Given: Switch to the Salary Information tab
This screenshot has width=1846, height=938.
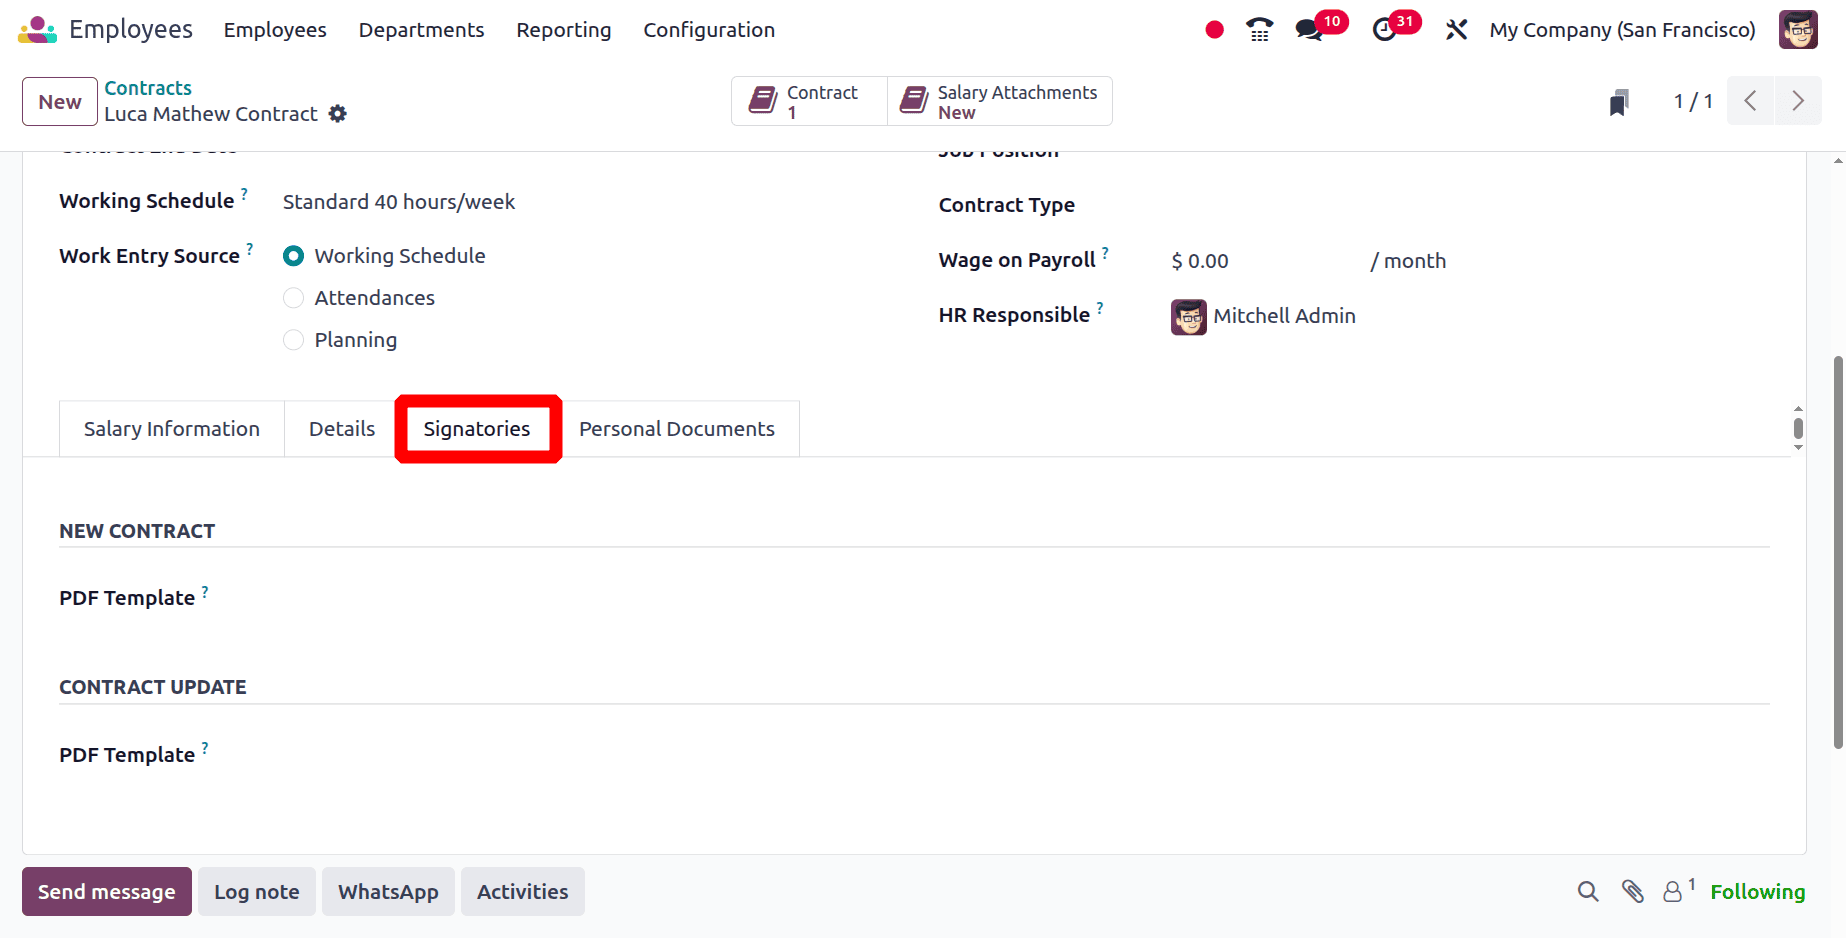Looking at the screenshot, I should 172,429.
